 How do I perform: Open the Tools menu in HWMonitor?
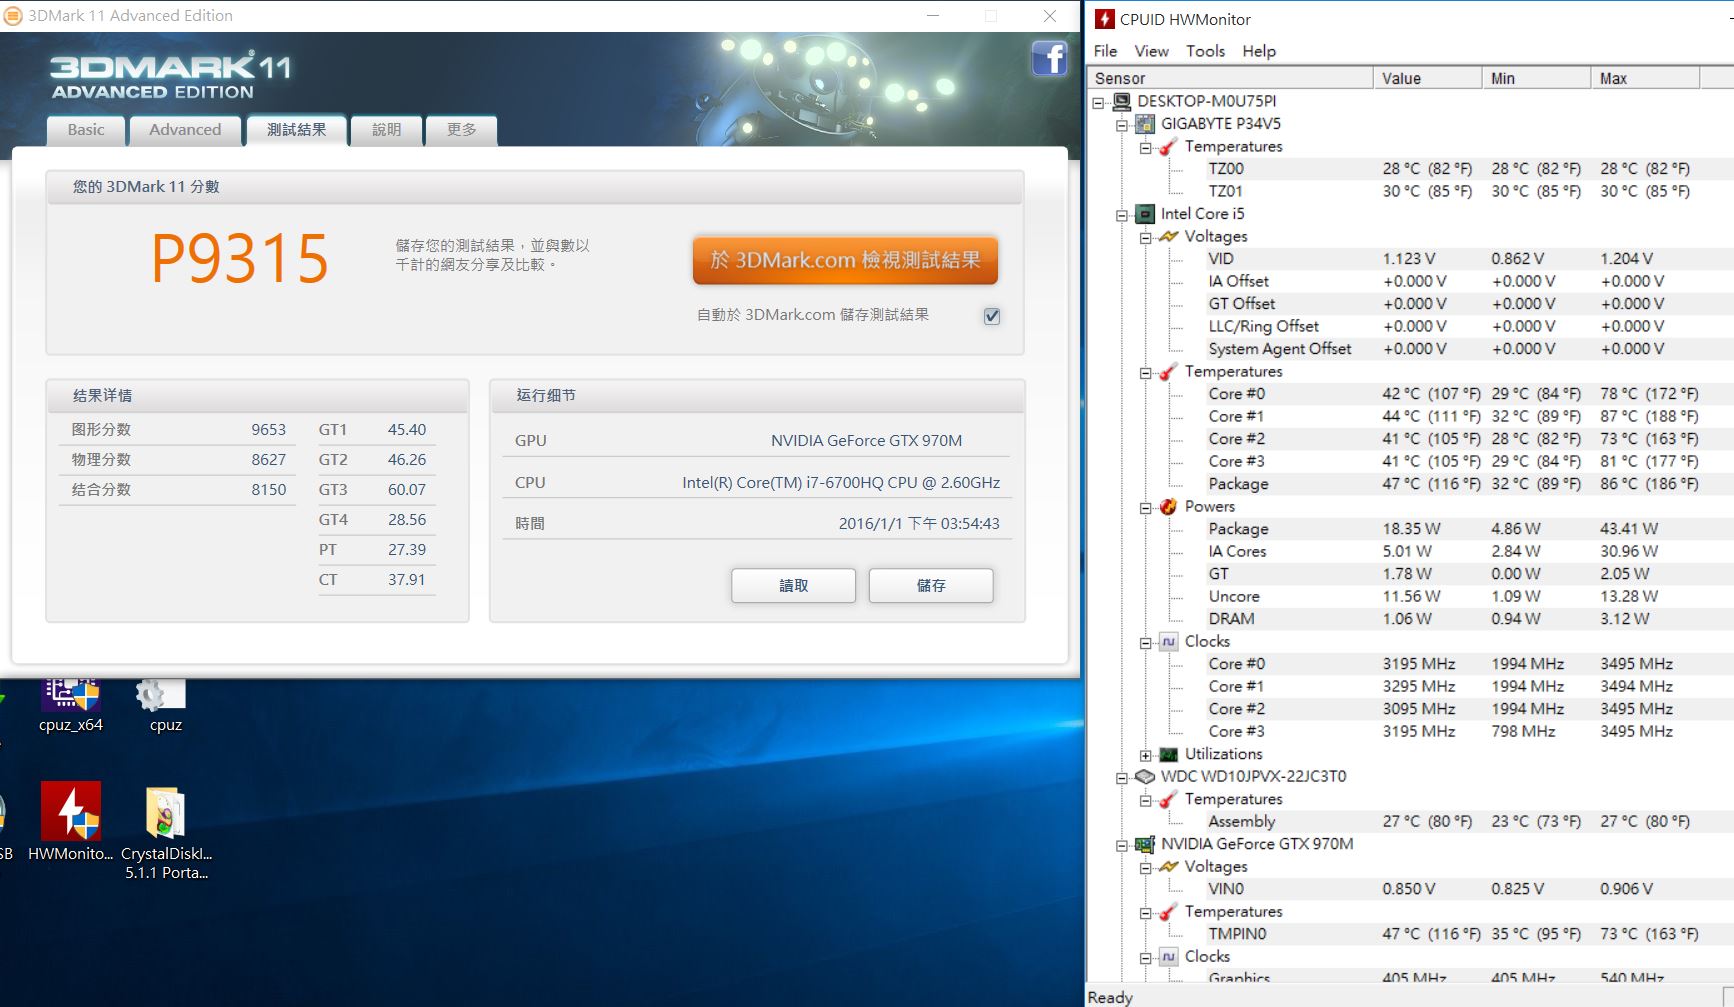click(x=1205, y=51)
